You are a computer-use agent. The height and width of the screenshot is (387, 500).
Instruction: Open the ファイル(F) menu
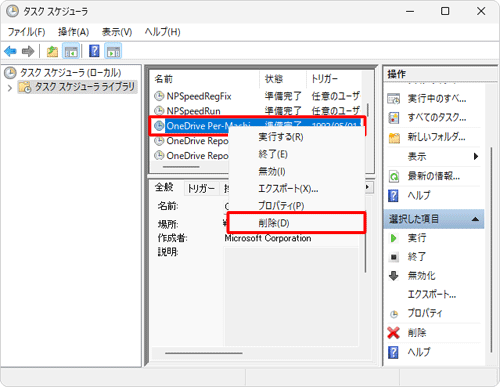[x=26, y=32]
